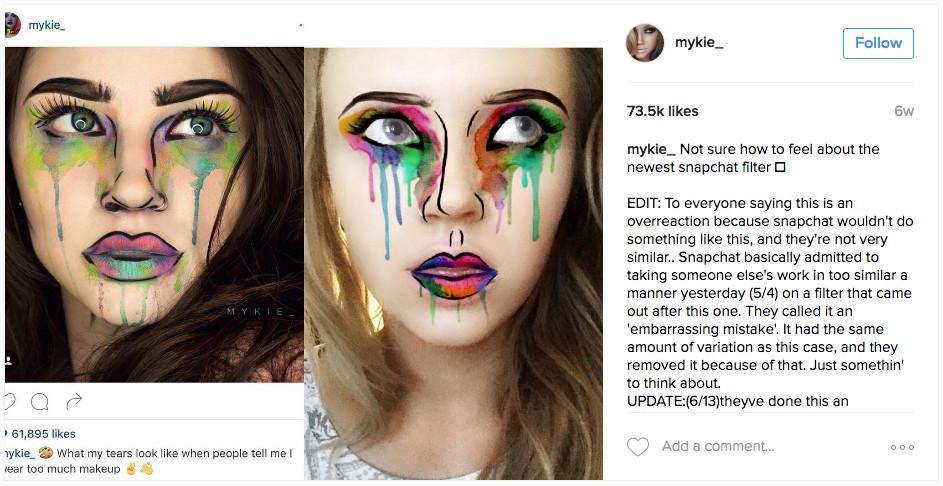
Task: Open the three-dot more options menu
Action: (x=902, y=447)
